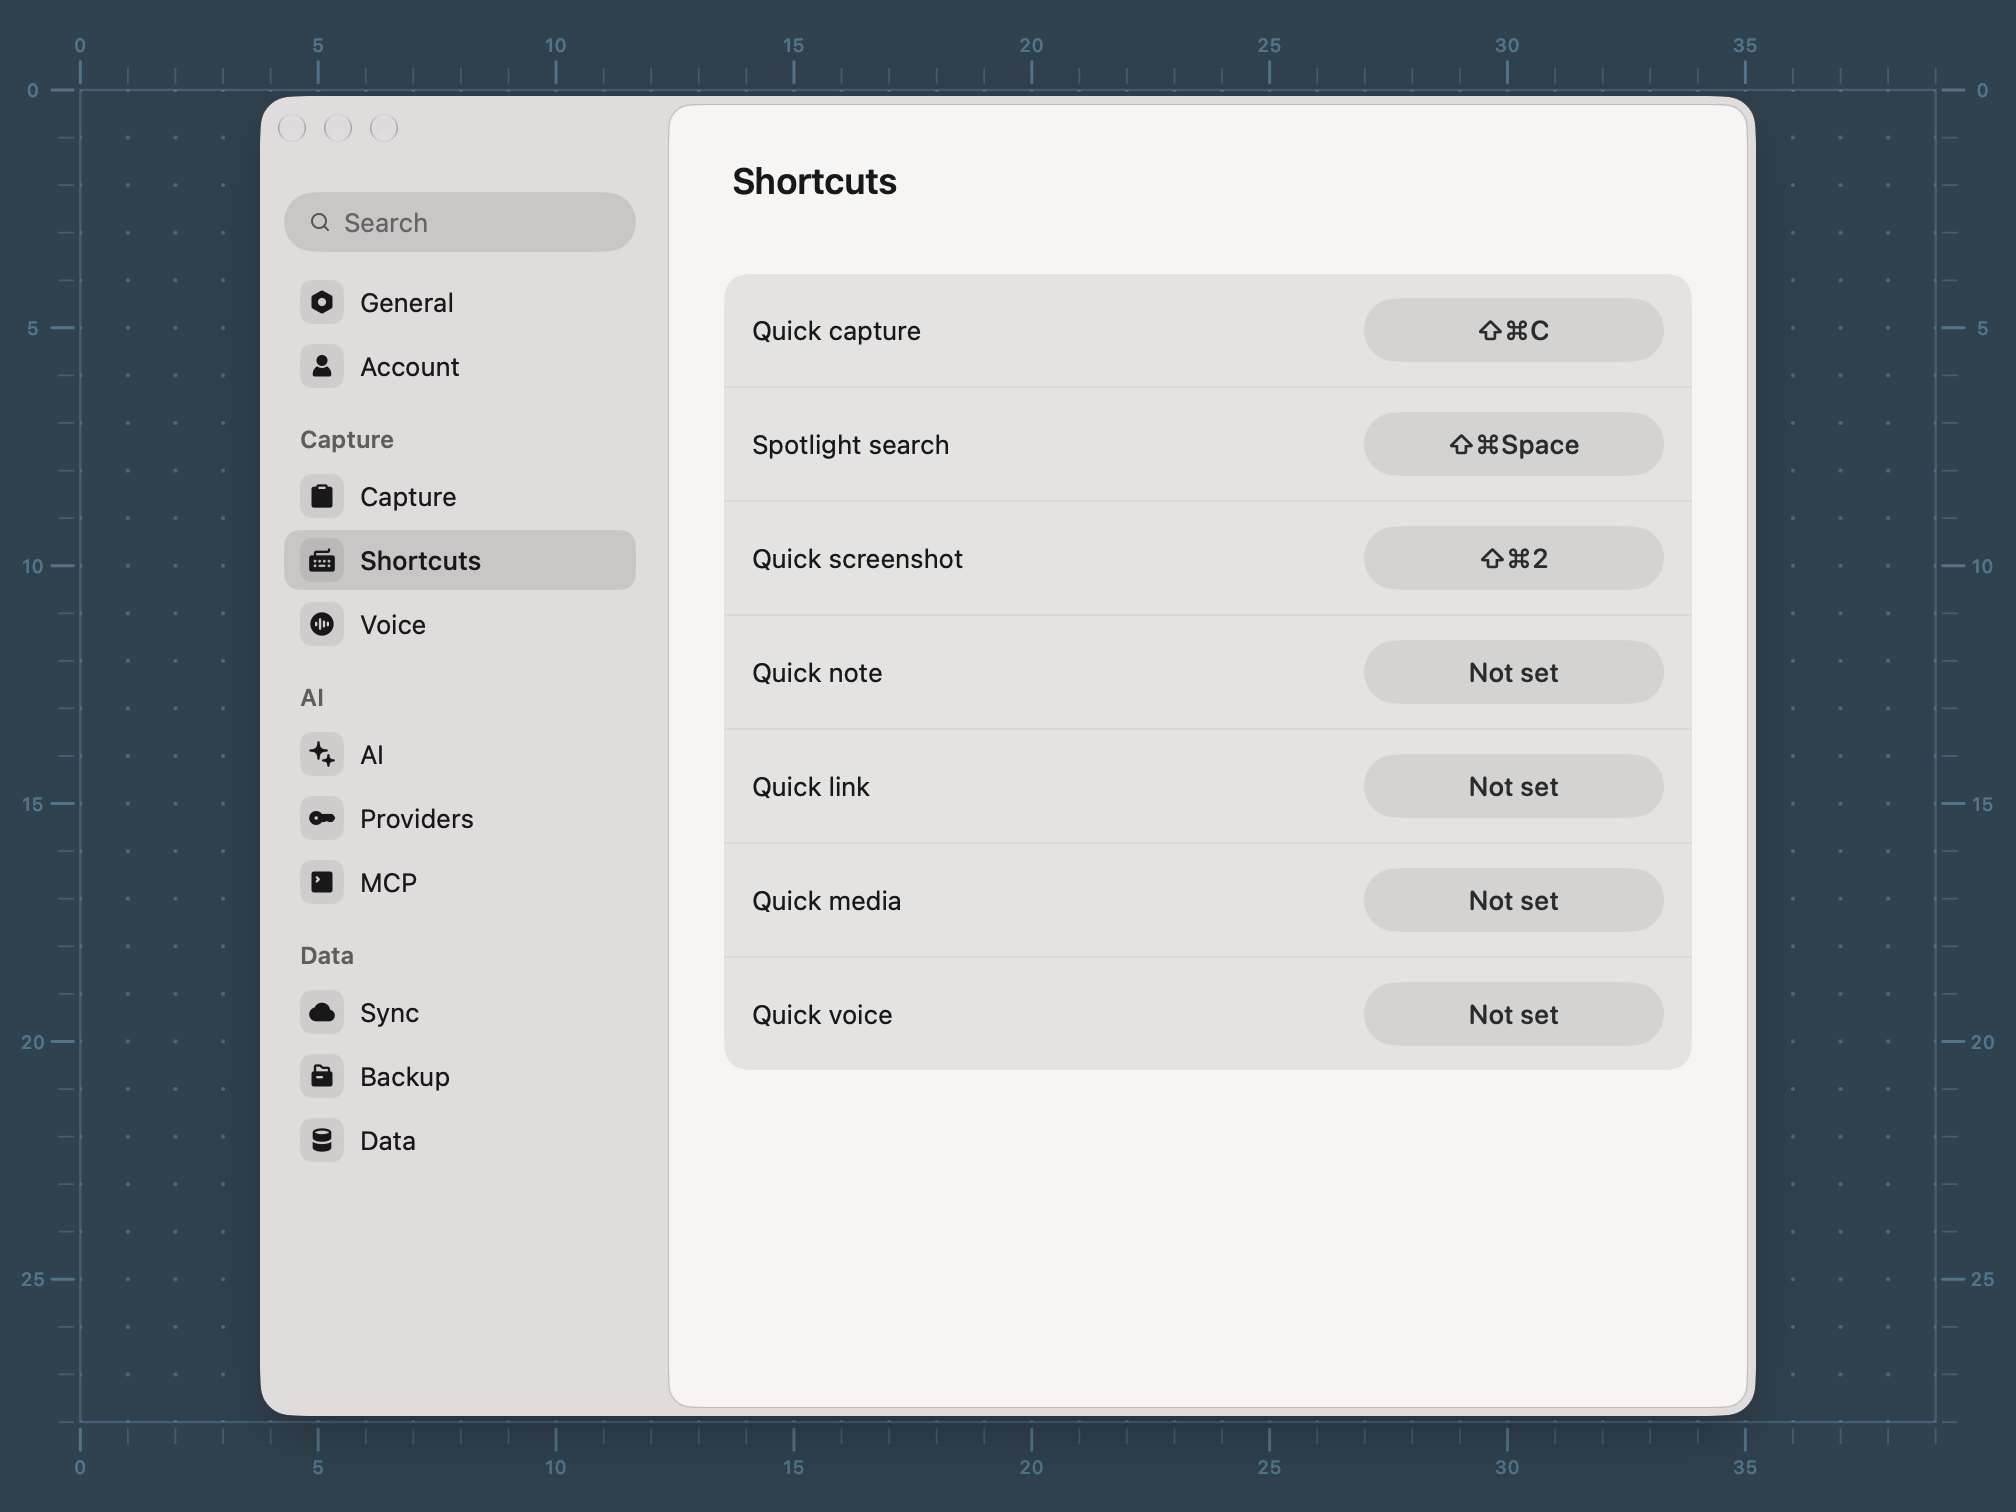Click the Quick link row label
Image resolution: width=2016 pixels, height=1512 pixels.
(811, 787)
